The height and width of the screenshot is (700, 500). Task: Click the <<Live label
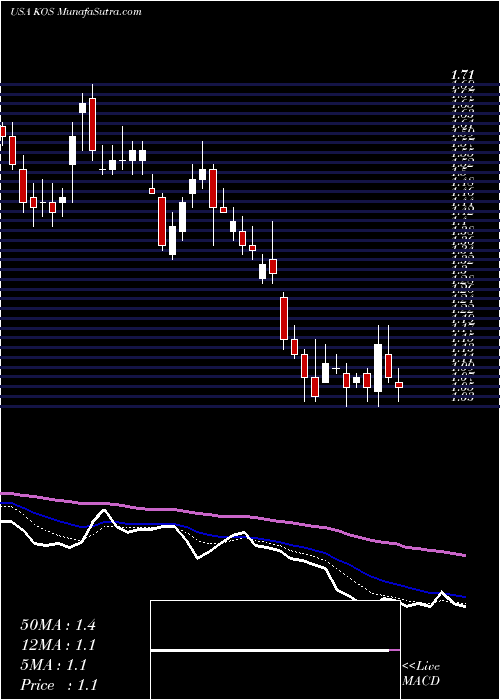pyautogui.click(x=421, y=667)
